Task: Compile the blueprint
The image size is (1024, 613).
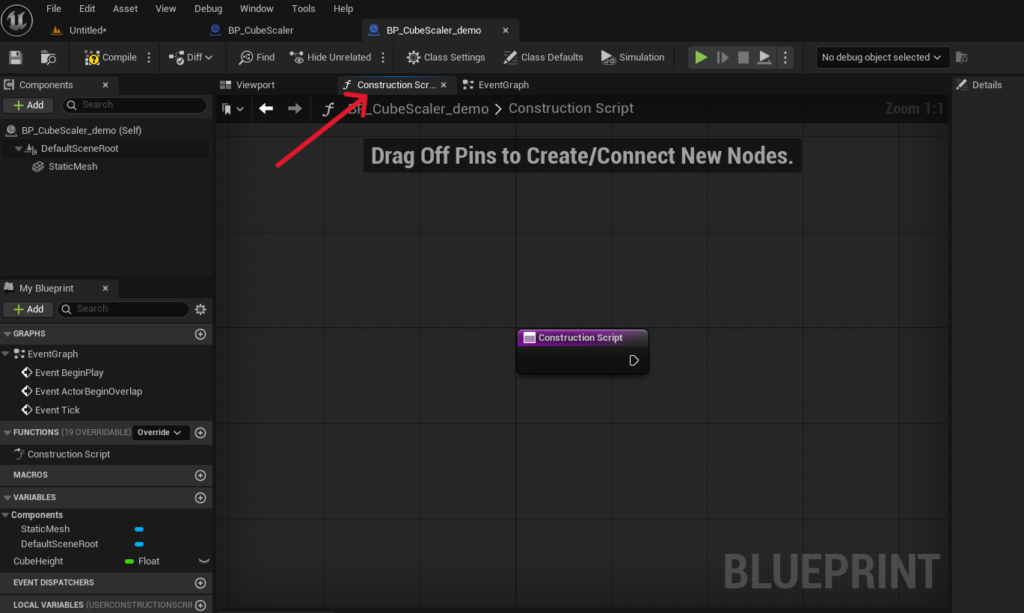Action: click(110, 57)
